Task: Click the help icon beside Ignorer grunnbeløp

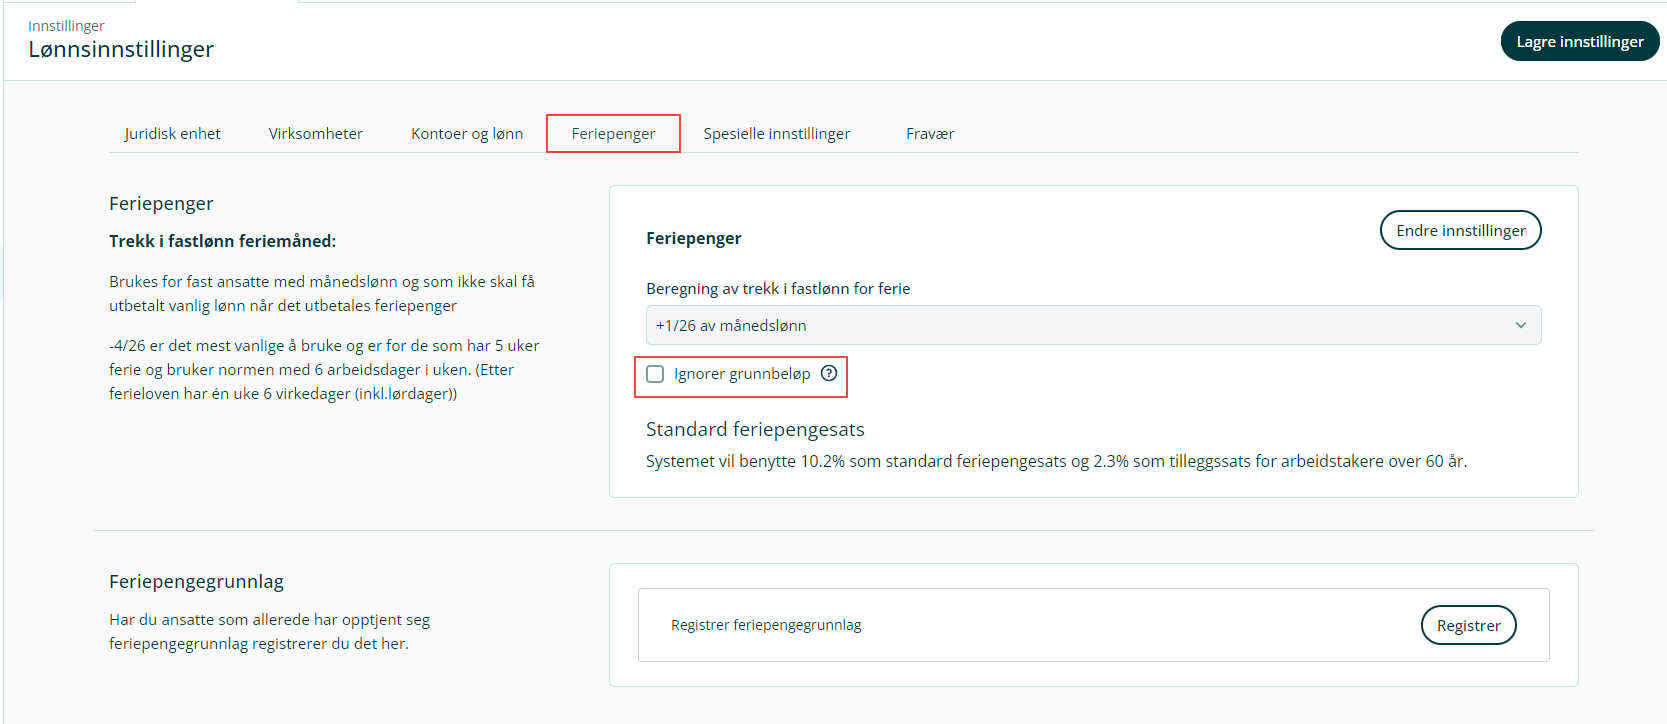Action: (x=828, y=374)
